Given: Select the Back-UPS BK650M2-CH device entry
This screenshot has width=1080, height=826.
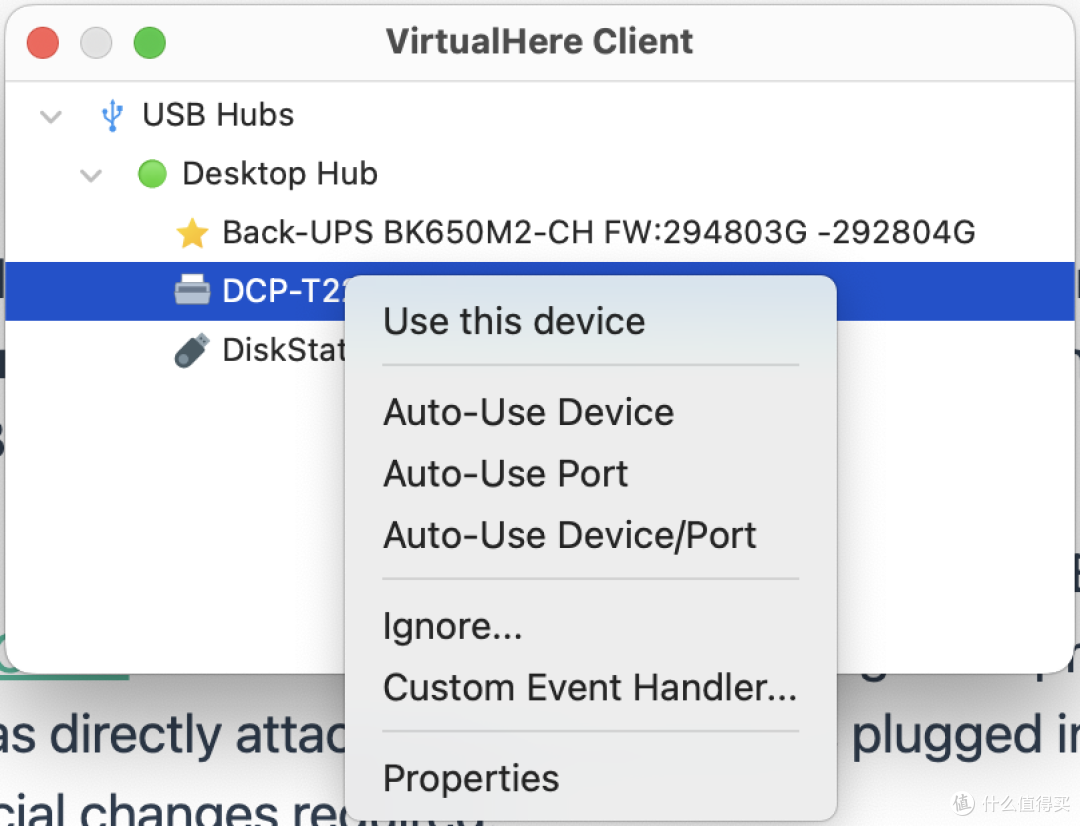Looking at the screenshot, I should click(x=600, y=232).
